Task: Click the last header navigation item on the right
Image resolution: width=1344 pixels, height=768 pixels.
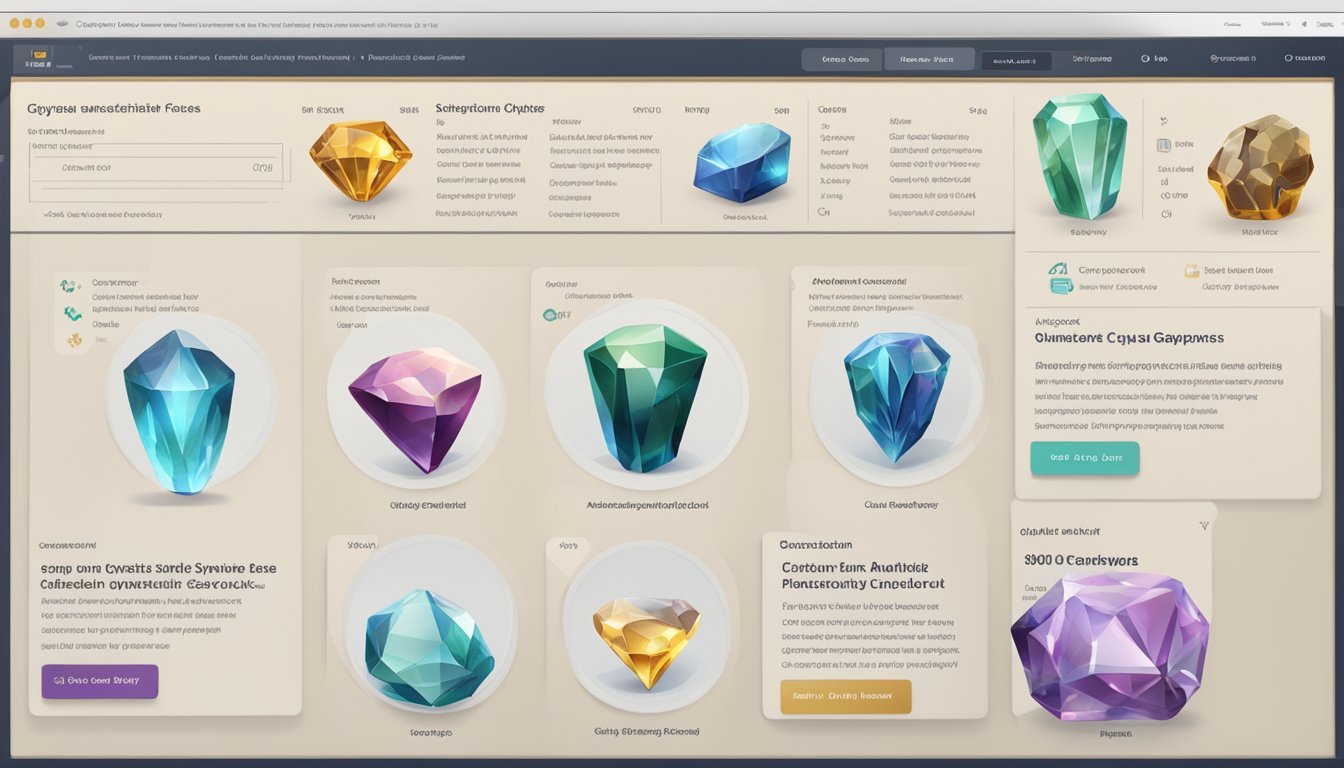Action: (x=1304, y=58)
